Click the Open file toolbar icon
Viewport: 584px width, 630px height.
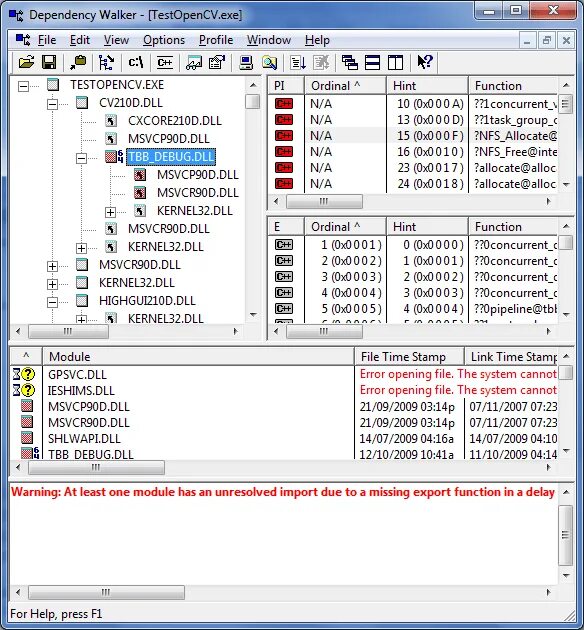coord(27,63)
